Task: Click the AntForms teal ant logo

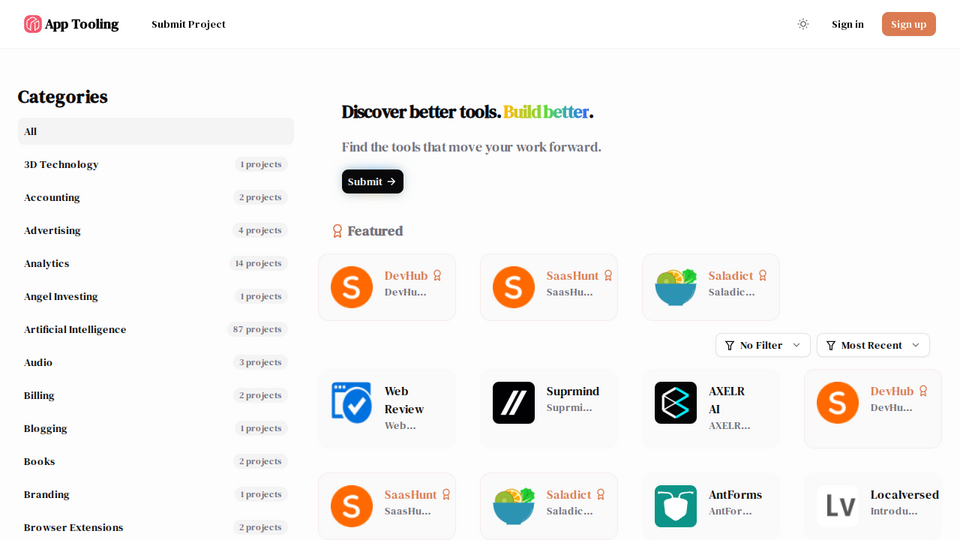Action: click(x=676, y=506)
